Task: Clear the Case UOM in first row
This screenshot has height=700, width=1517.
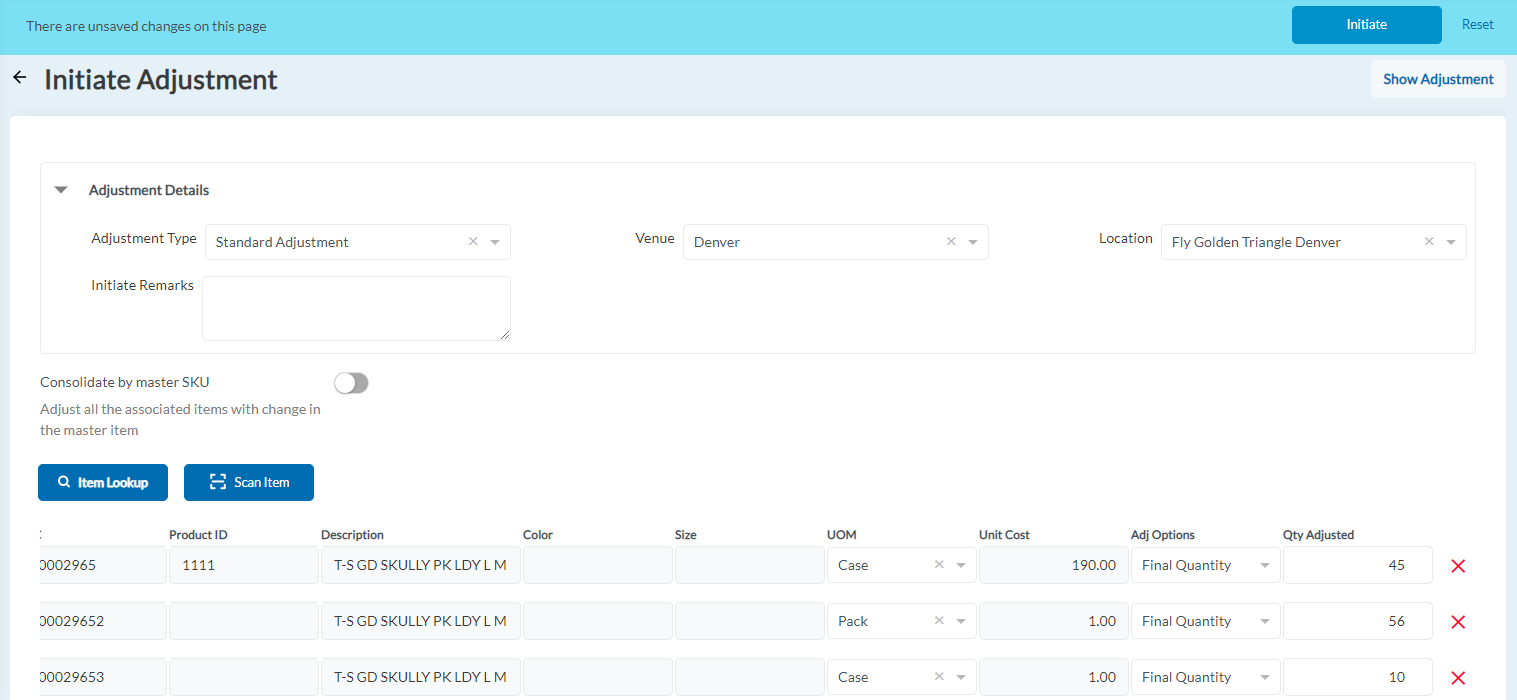Action: tap(939, 564)
